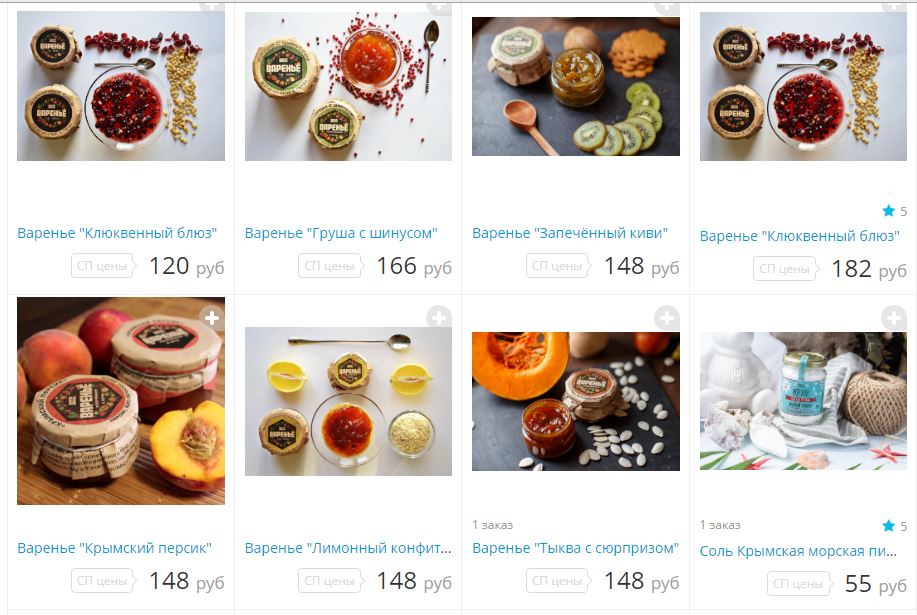
Task: Click star rating on Соль Крымская card
Action: coord(895,526)
